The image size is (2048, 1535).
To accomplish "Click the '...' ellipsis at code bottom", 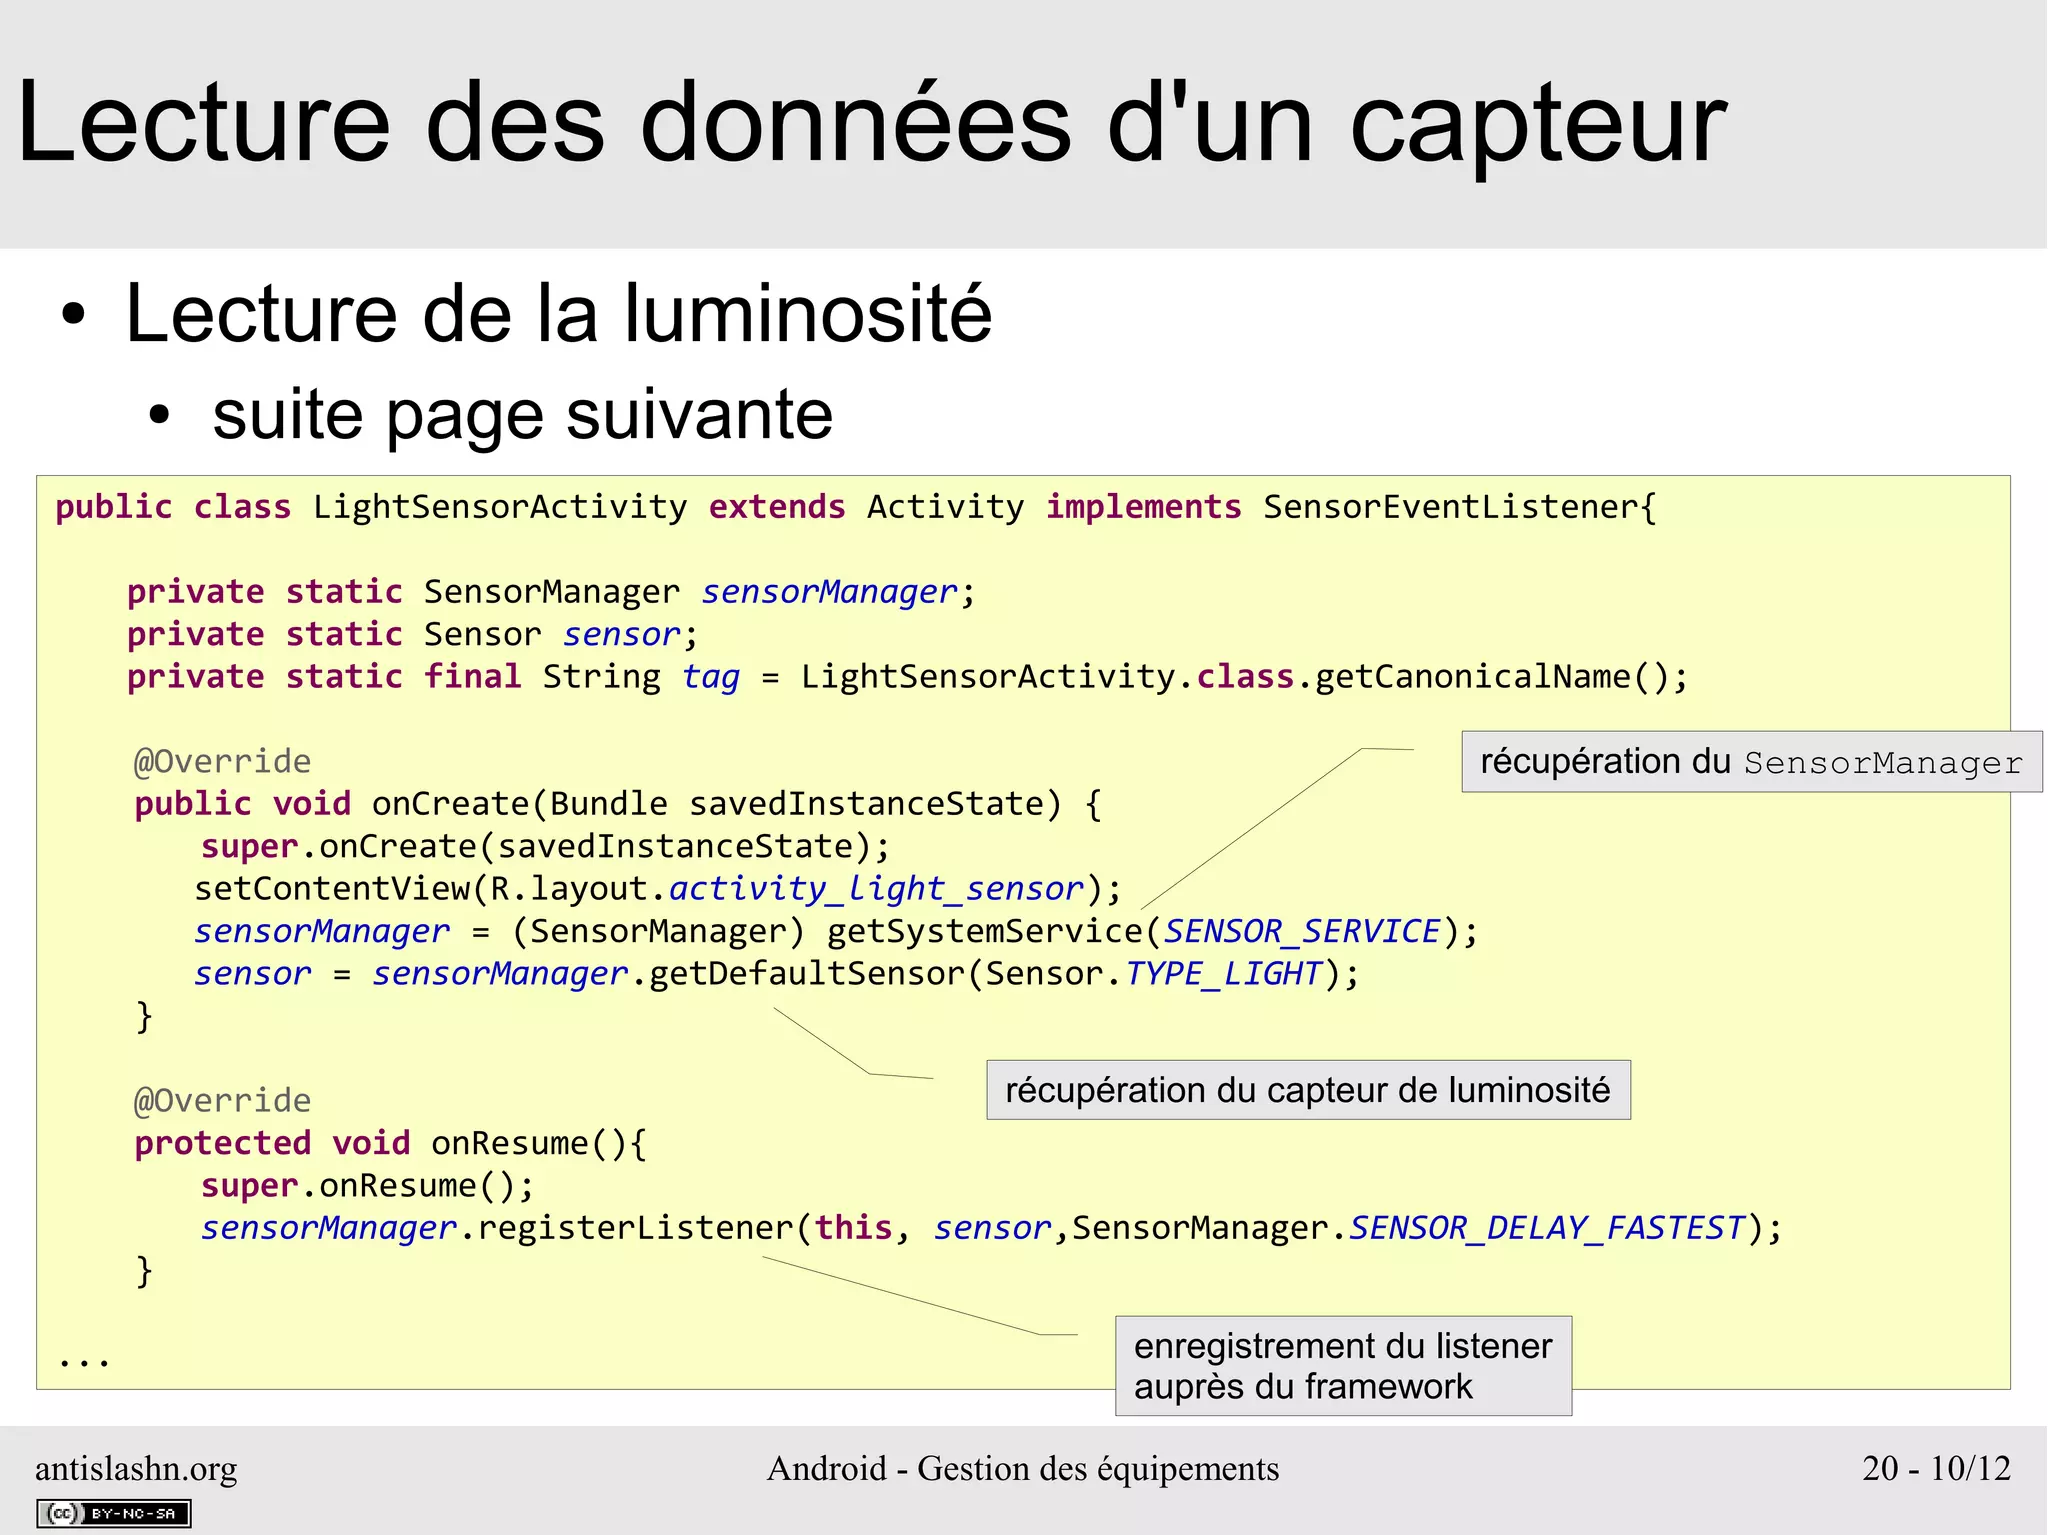I will tap(84, 1361).
